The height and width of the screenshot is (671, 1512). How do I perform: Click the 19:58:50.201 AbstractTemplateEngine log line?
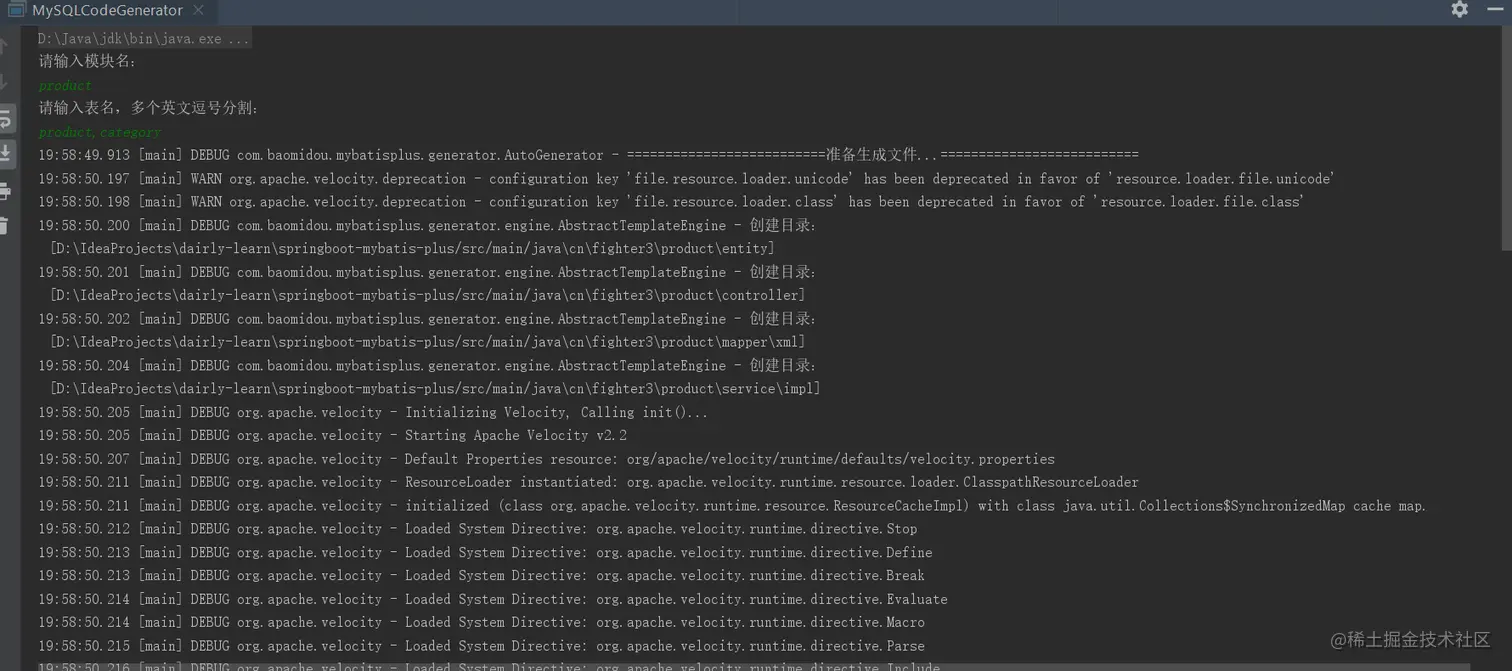[427, 272]
